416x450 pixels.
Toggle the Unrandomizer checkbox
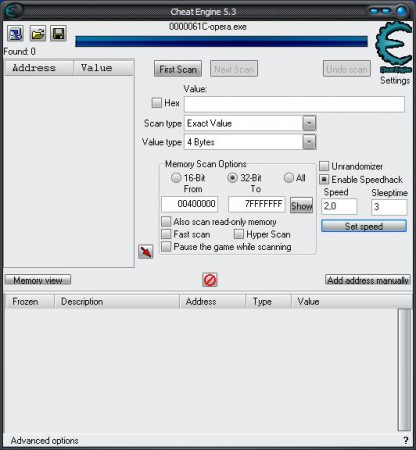pos(324,166)
